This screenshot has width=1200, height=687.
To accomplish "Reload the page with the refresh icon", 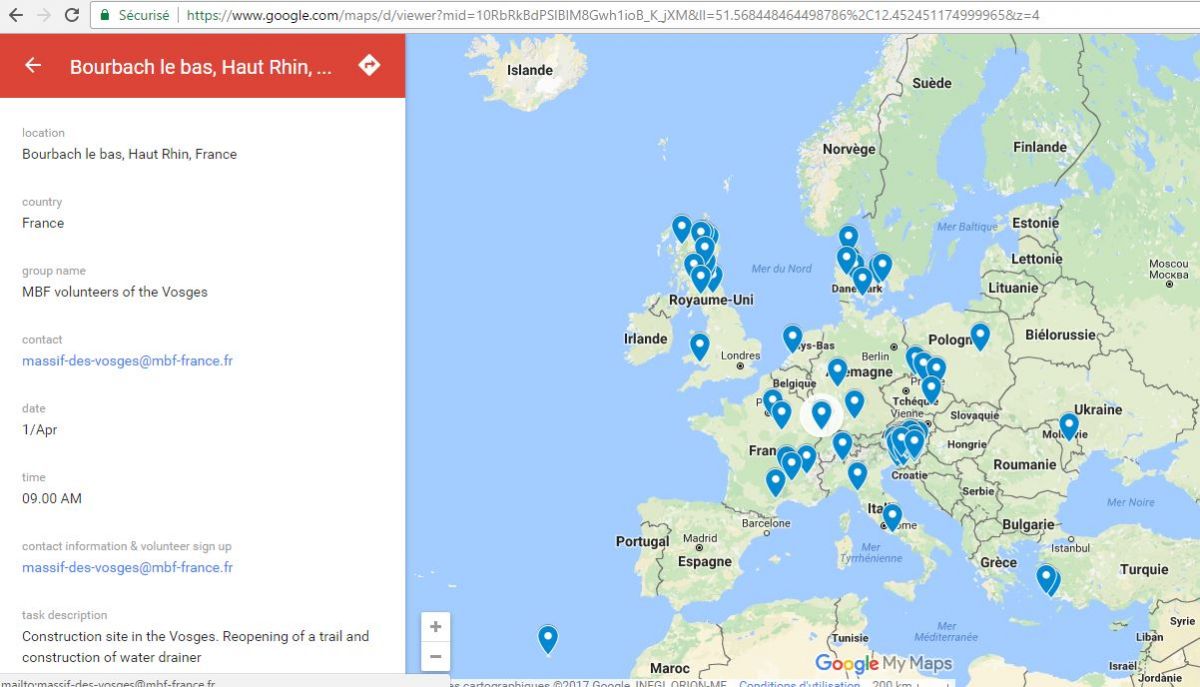I will pos(72,15).
